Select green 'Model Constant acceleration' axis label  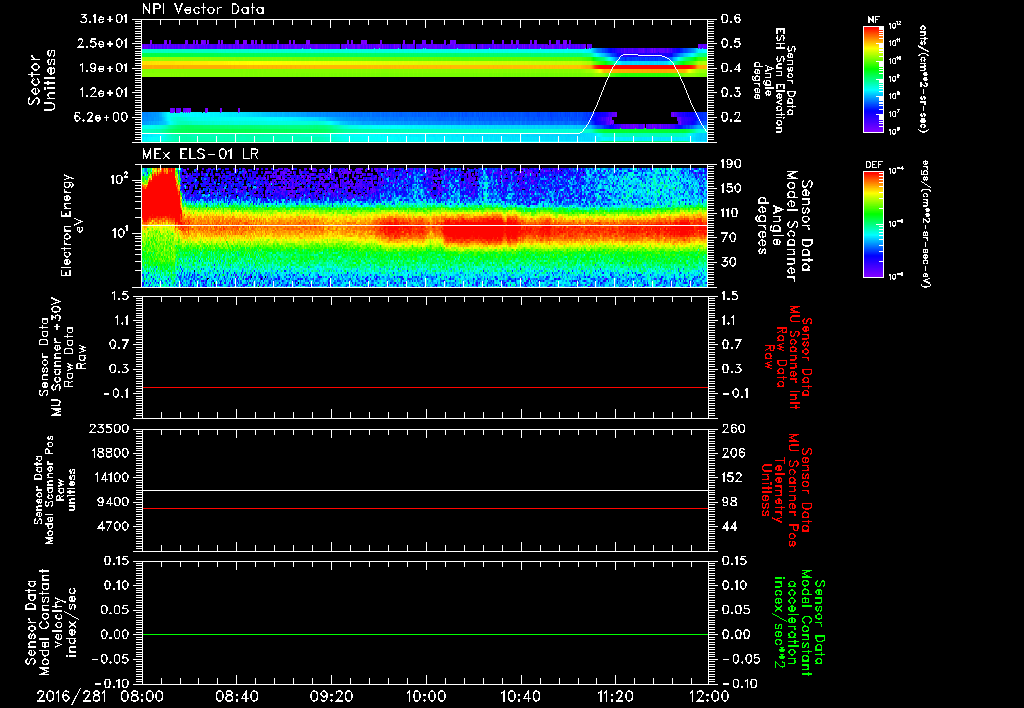point(799,624)
